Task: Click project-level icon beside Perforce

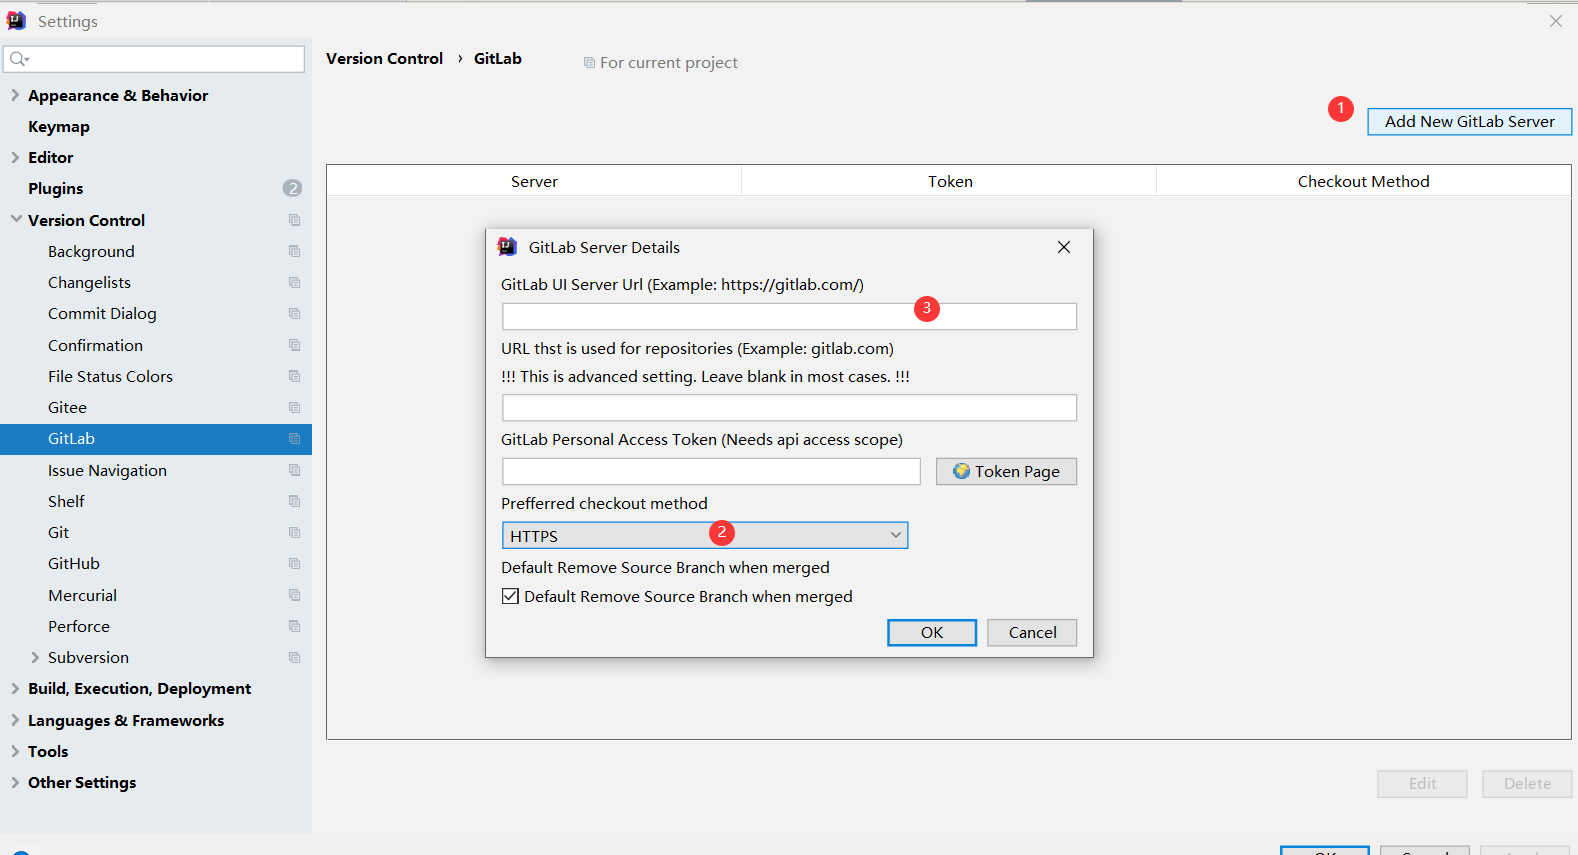Action: point(294,626)
